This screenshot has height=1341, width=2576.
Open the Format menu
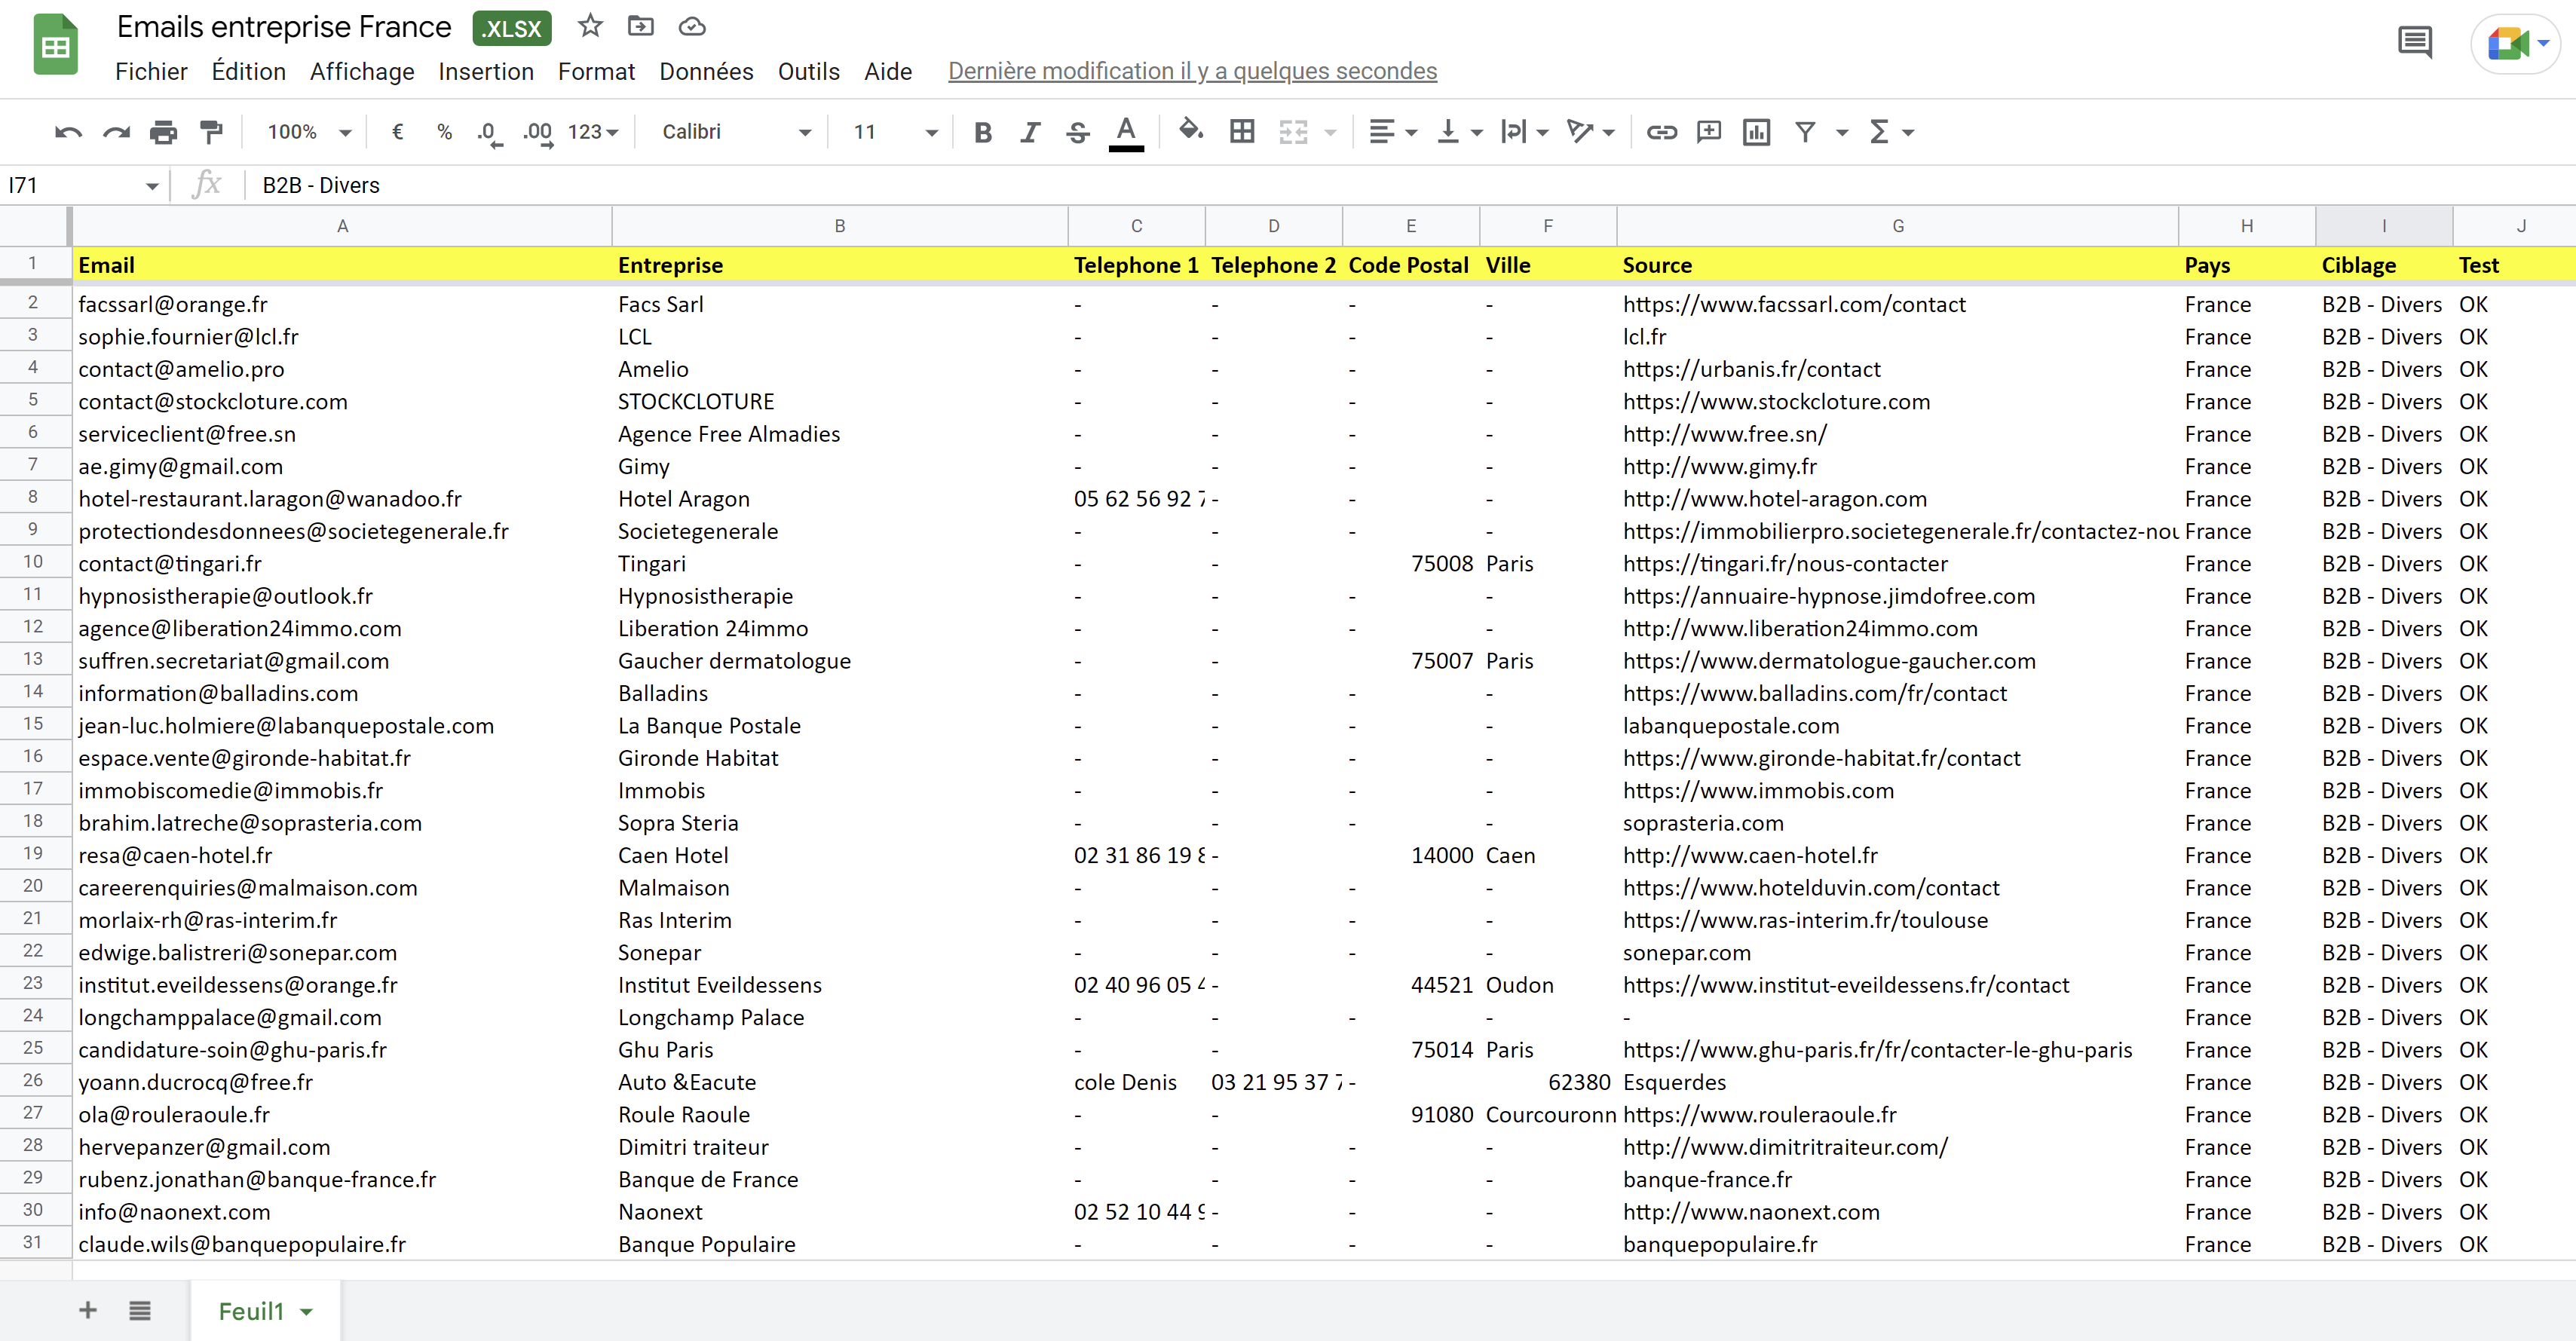[x=596, y=71]
